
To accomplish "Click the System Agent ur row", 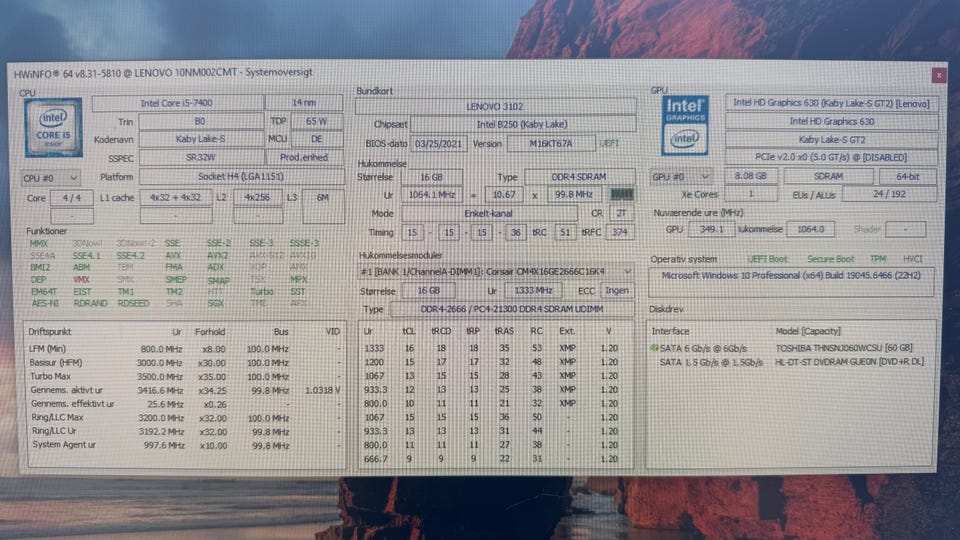I will click(x=185, y=445).
